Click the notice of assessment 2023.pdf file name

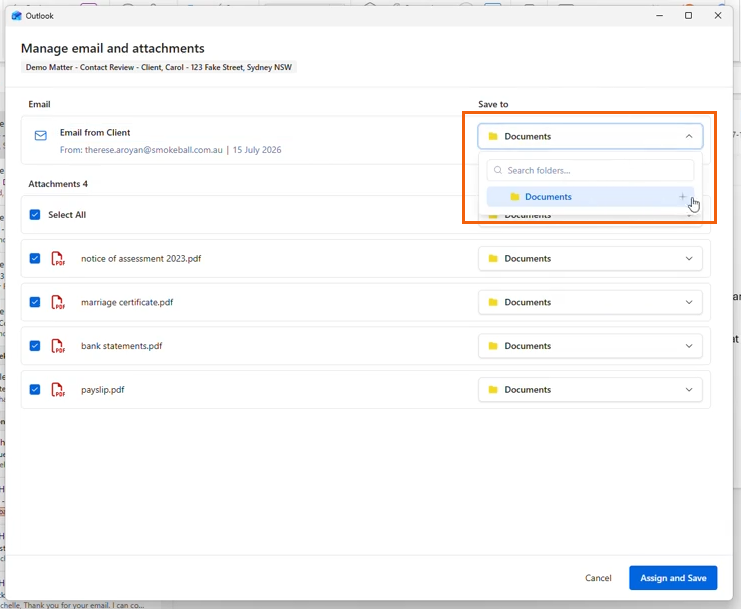tap(141, 258)
